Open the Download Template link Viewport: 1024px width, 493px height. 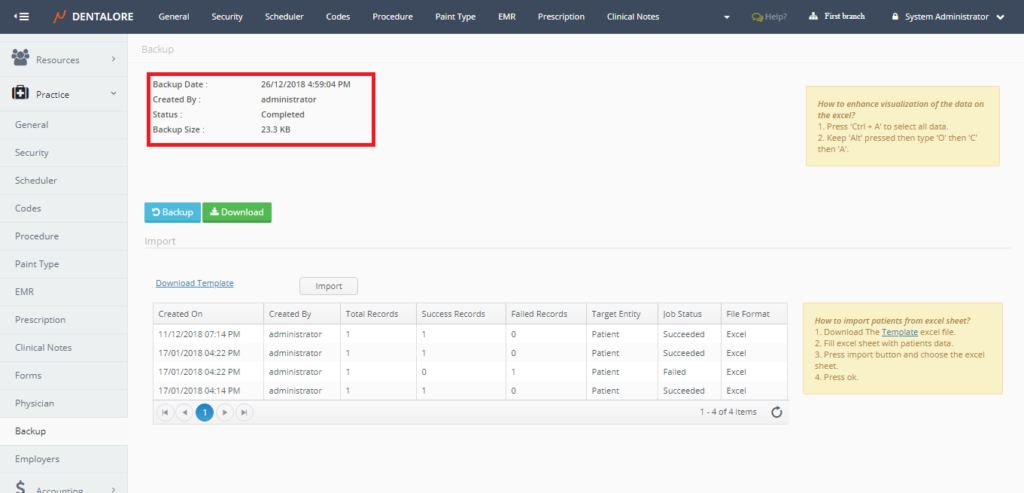click(x=194, y=284)
